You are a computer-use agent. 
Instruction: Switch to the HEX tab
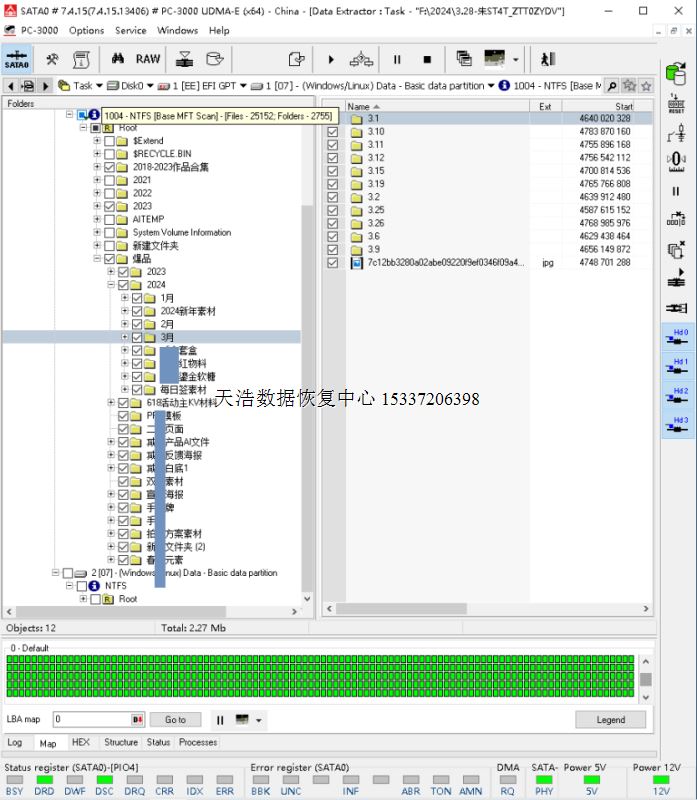click(80, 743)
